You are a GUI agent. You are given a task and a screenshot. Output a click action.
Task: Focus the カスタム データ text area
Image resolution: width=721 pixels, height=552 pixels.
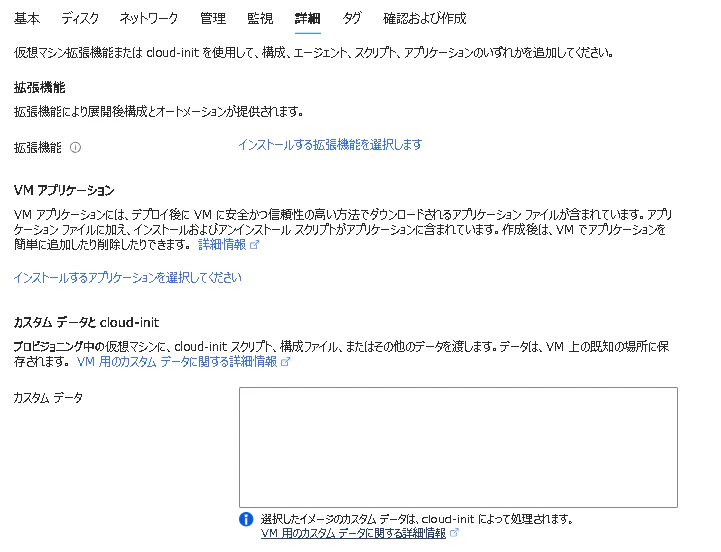(x=458, y=447)
